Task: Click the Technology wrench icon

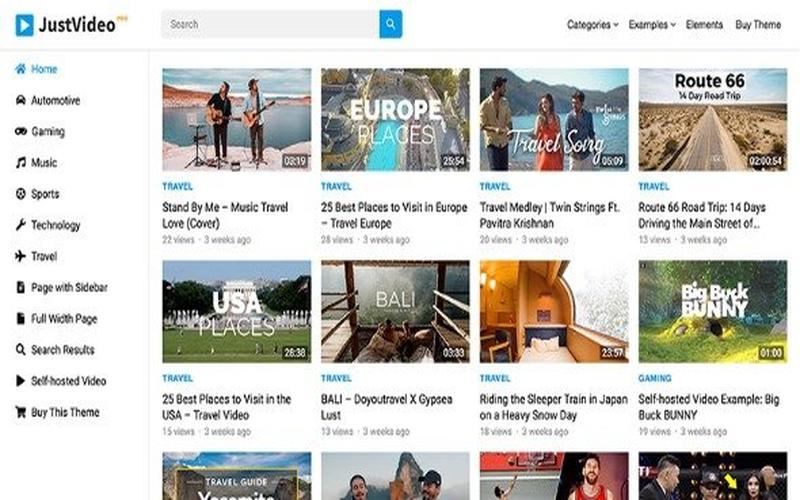Action: click(20, 225)
